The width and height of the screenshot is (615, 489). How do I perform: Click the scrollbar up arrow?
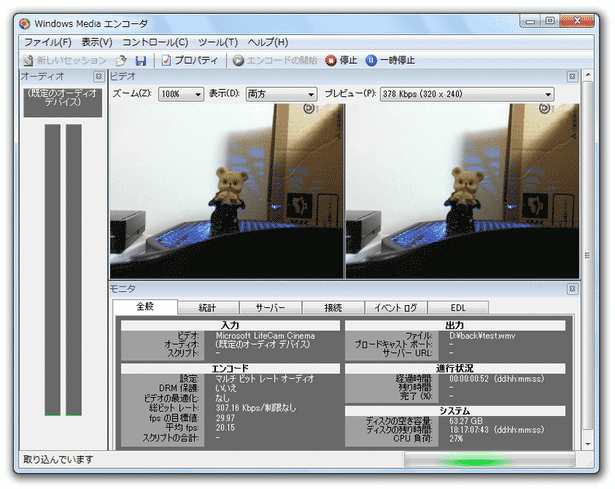pyautogui.click(x=588, y=75)
